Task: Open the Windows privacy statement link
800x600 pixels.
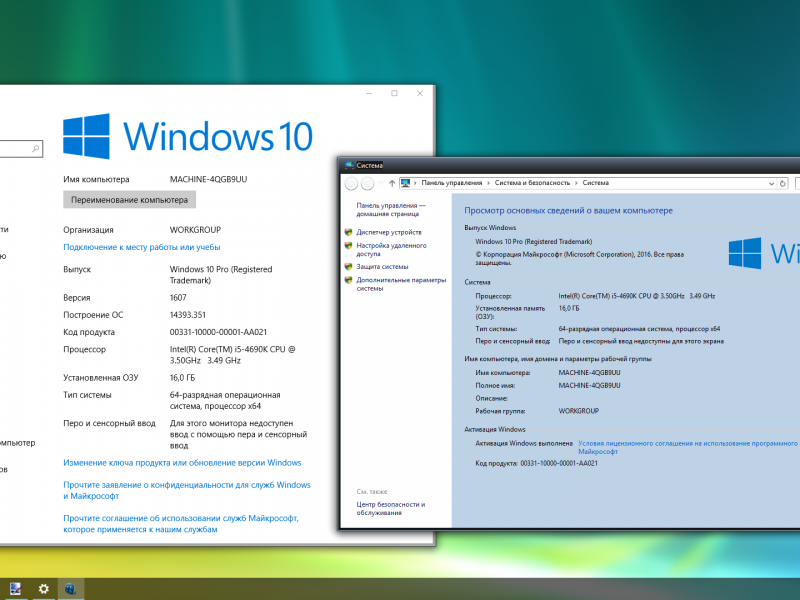Action: (187, 490)
